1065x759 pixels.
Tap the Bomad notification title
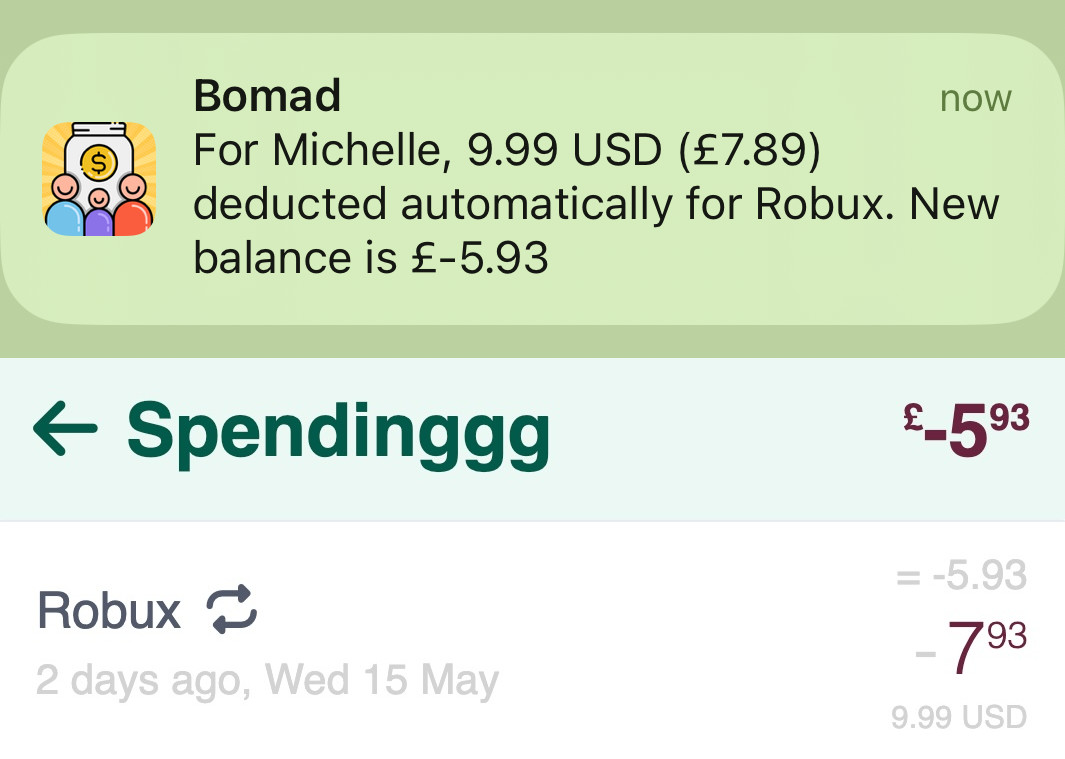267,95
